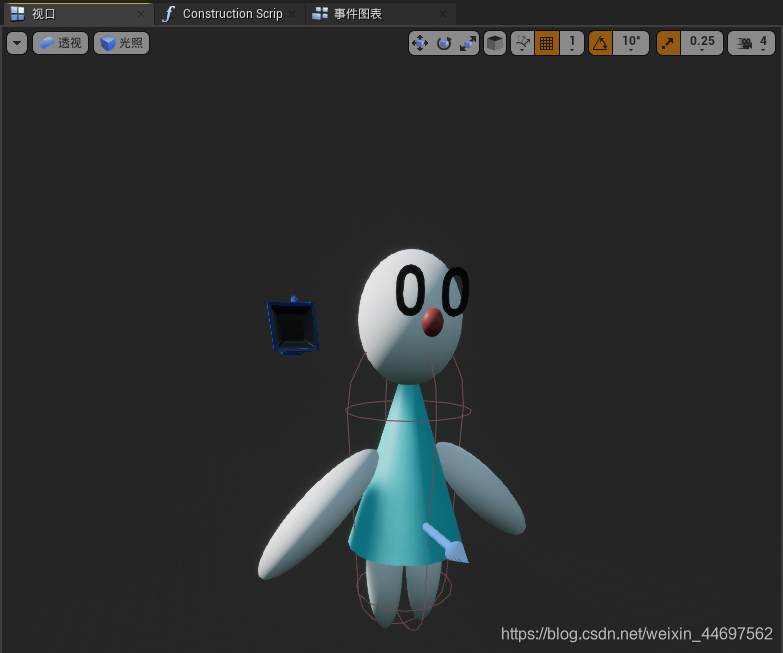Open grid snap size value 1
The image size is (783, 653).
(x=572, y=43)
